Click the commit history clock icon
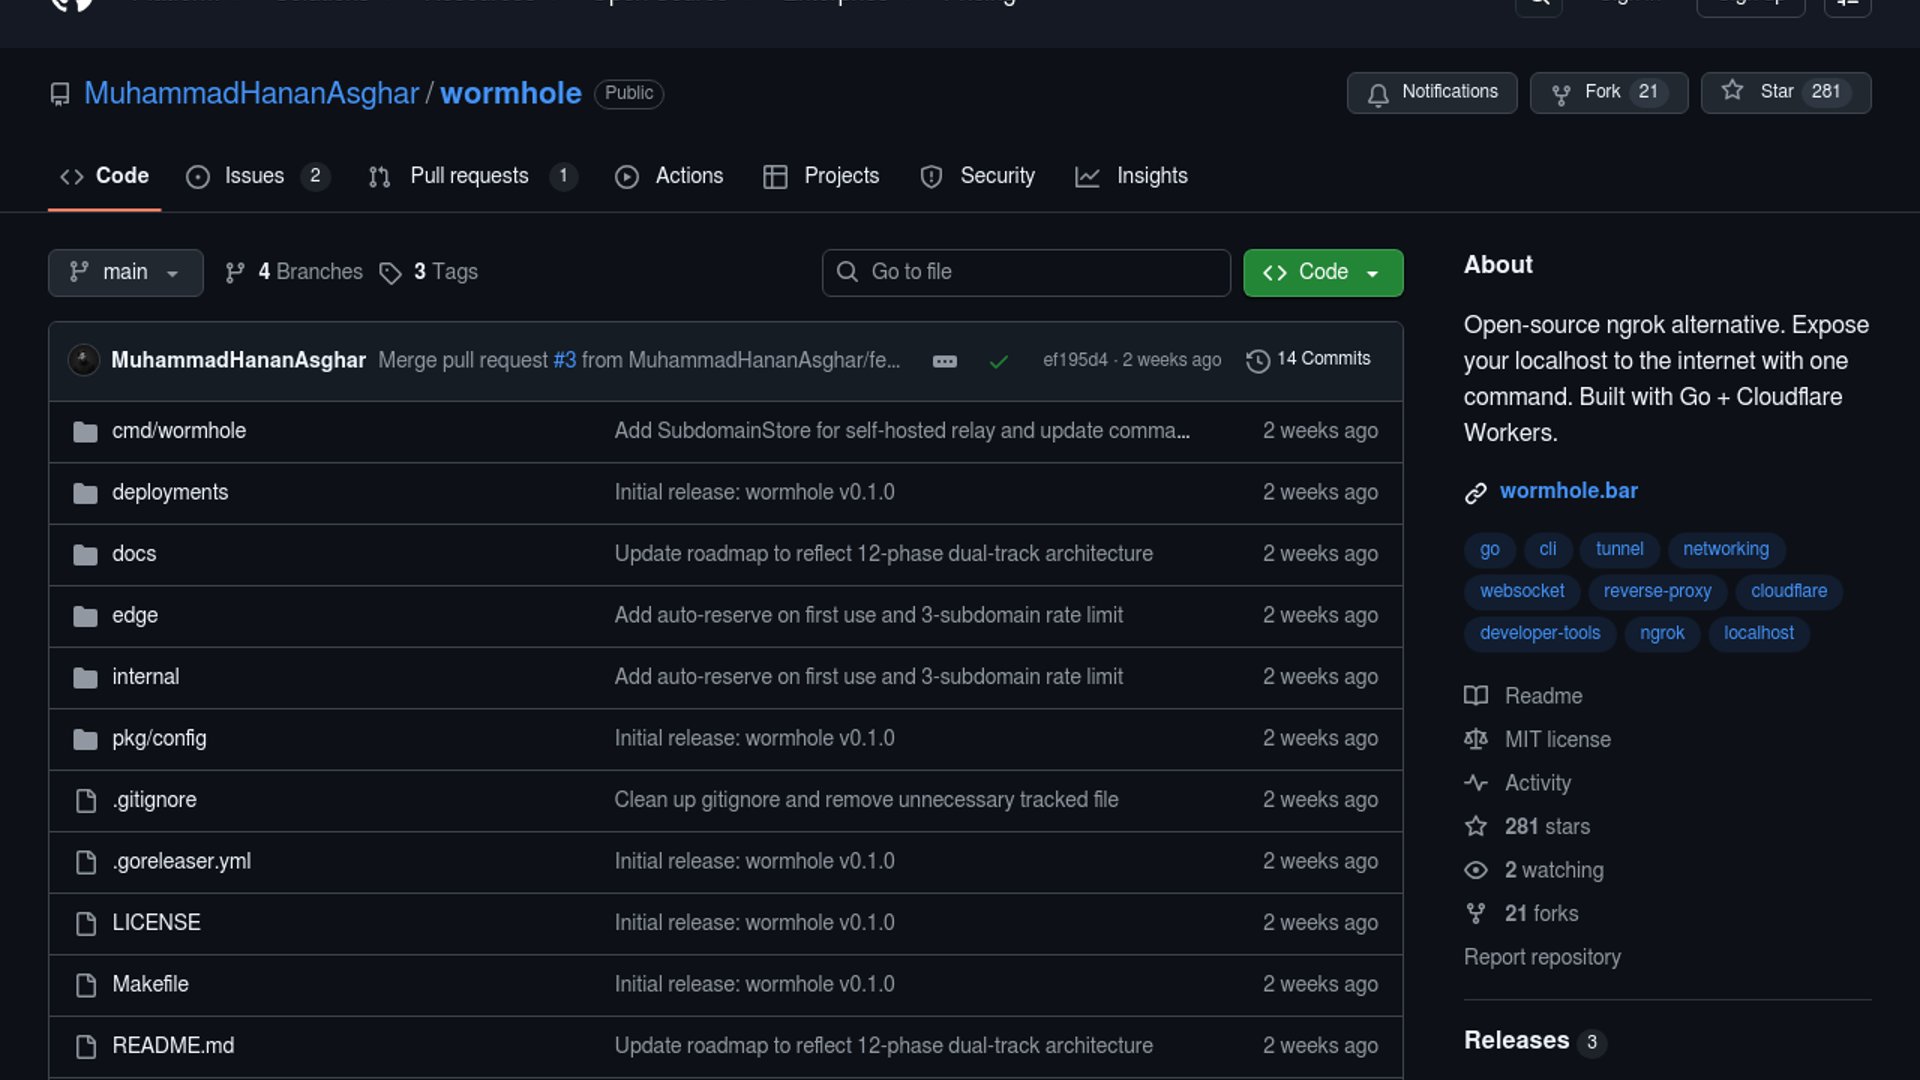 [x=1257, y=360]
